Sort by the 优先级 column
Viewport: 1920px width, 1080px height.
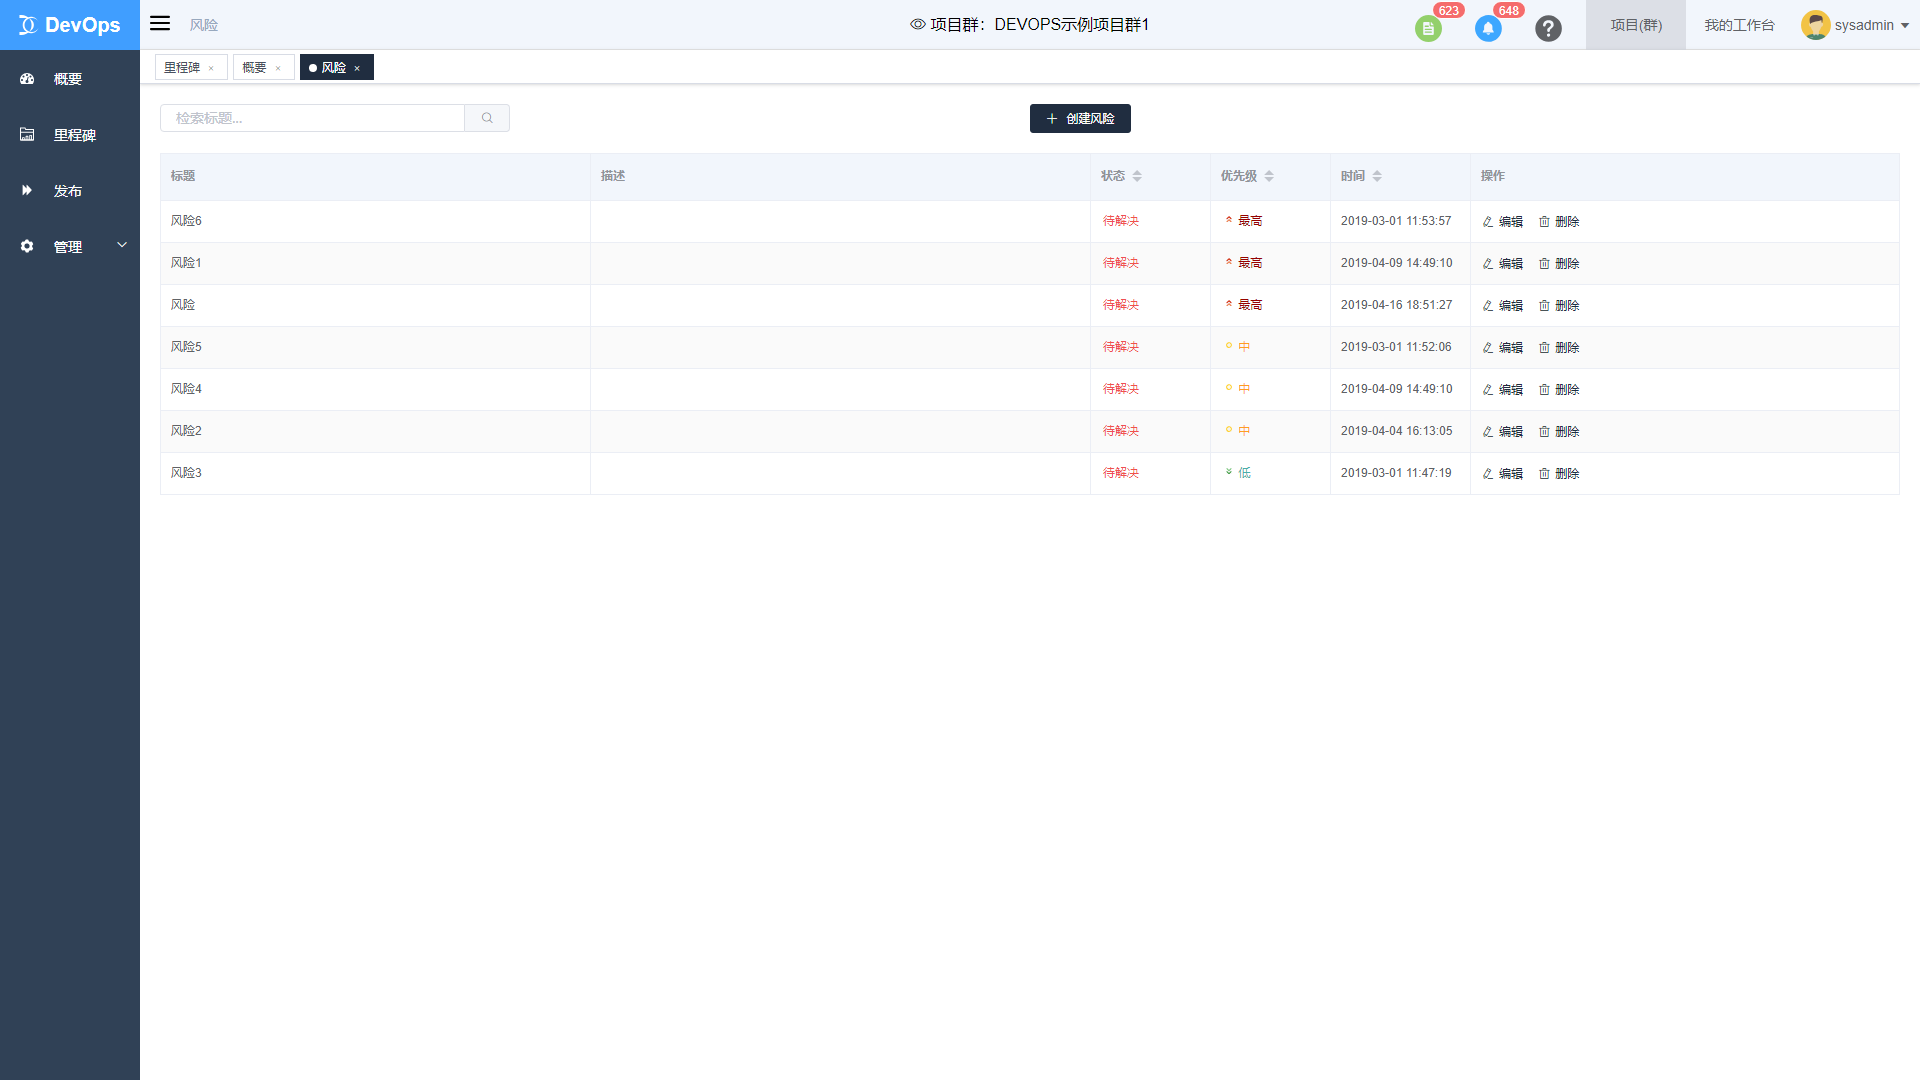click(x=1269, y=176)
